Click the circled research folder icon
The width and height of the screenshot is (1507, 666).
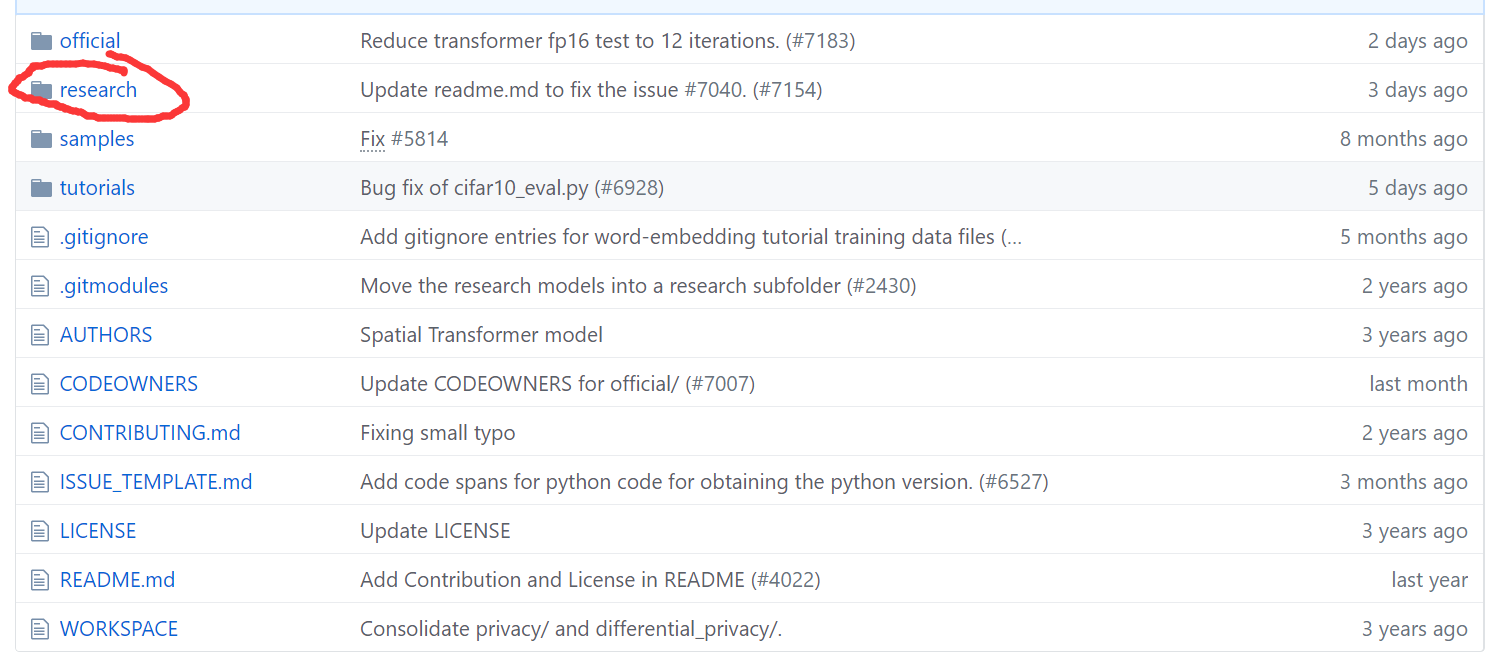pos(41,89)
